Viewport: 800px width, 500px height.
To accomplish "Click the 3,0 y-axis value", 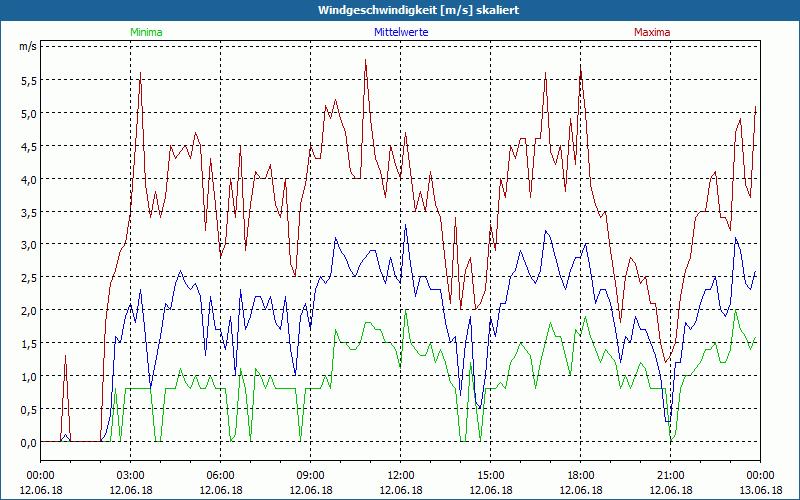I will [29, 244].
